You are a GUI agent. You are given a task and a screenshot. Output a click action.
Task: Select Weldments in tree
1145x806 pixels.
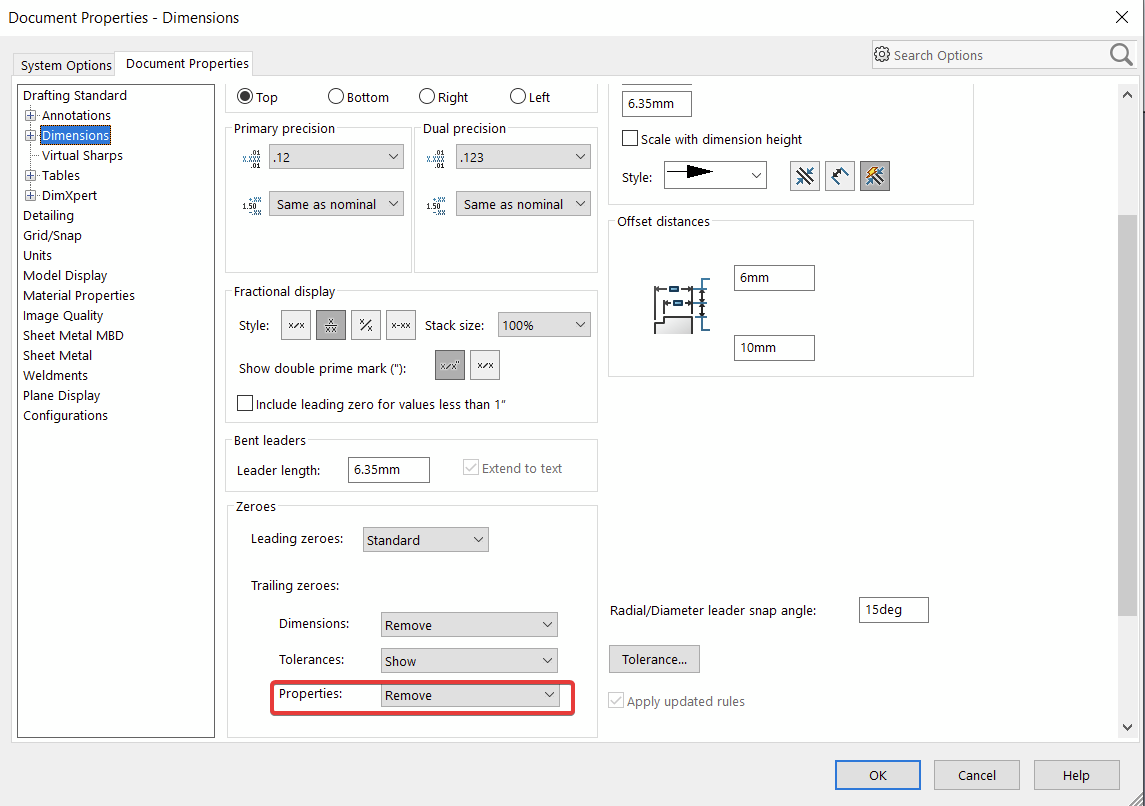pyautogui.click(x=55, y=375)
